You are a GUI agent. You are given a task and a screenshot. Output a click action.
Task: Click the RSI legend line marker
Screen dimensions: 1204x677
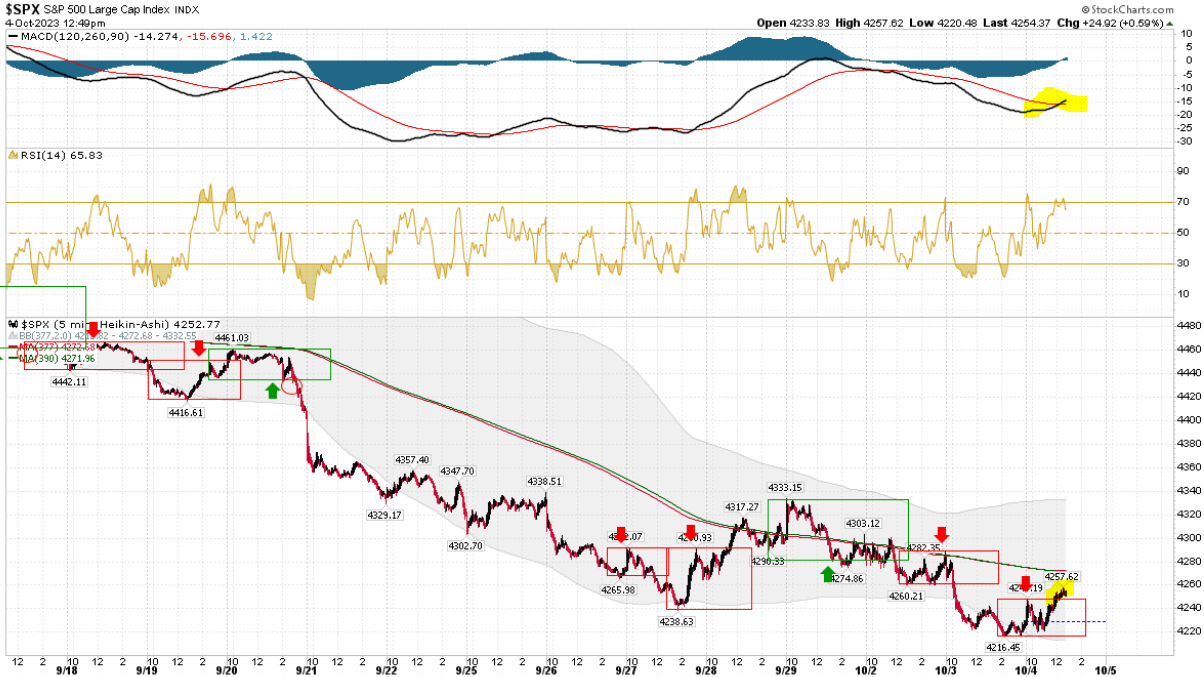(x=14, y=155)
